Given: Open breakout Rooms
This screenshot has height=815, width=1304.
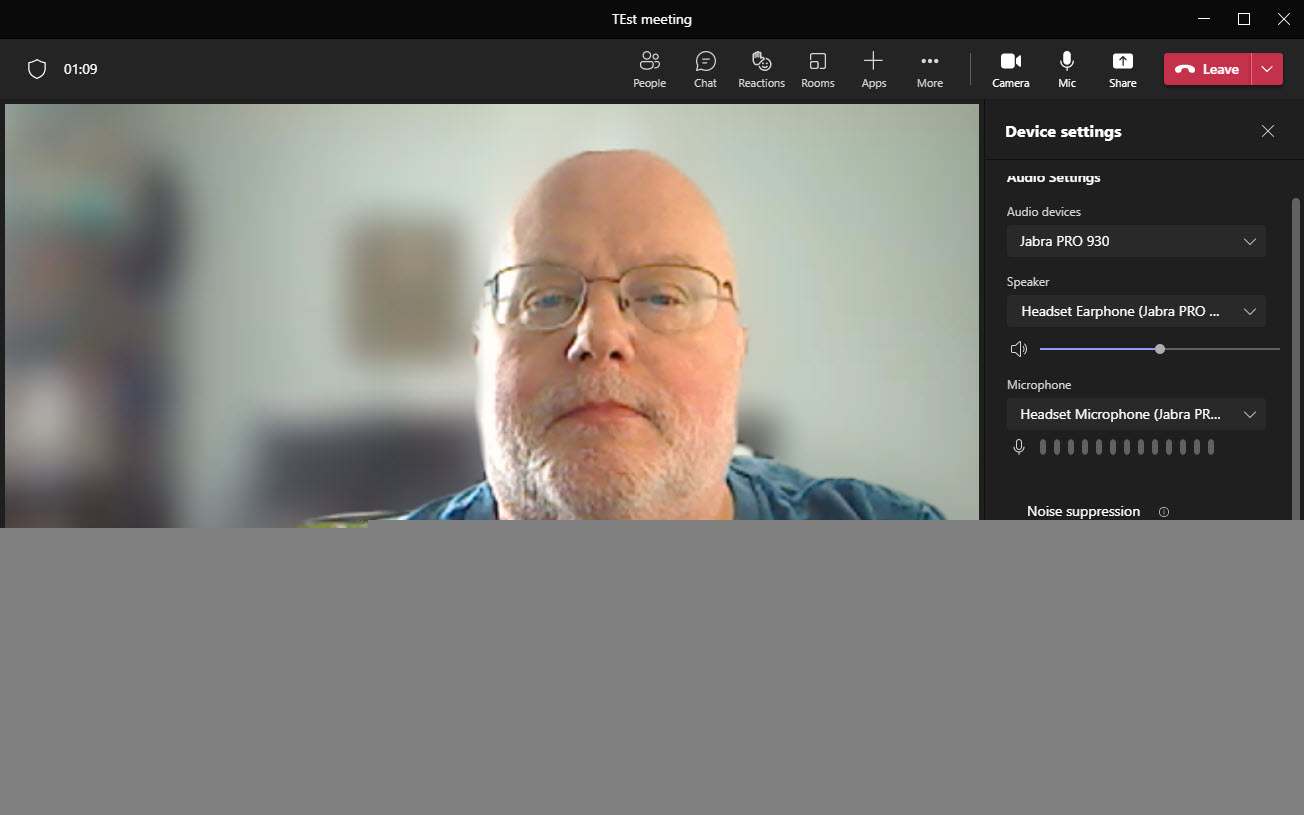Looking at the screenshot, I should coord(817,69).
